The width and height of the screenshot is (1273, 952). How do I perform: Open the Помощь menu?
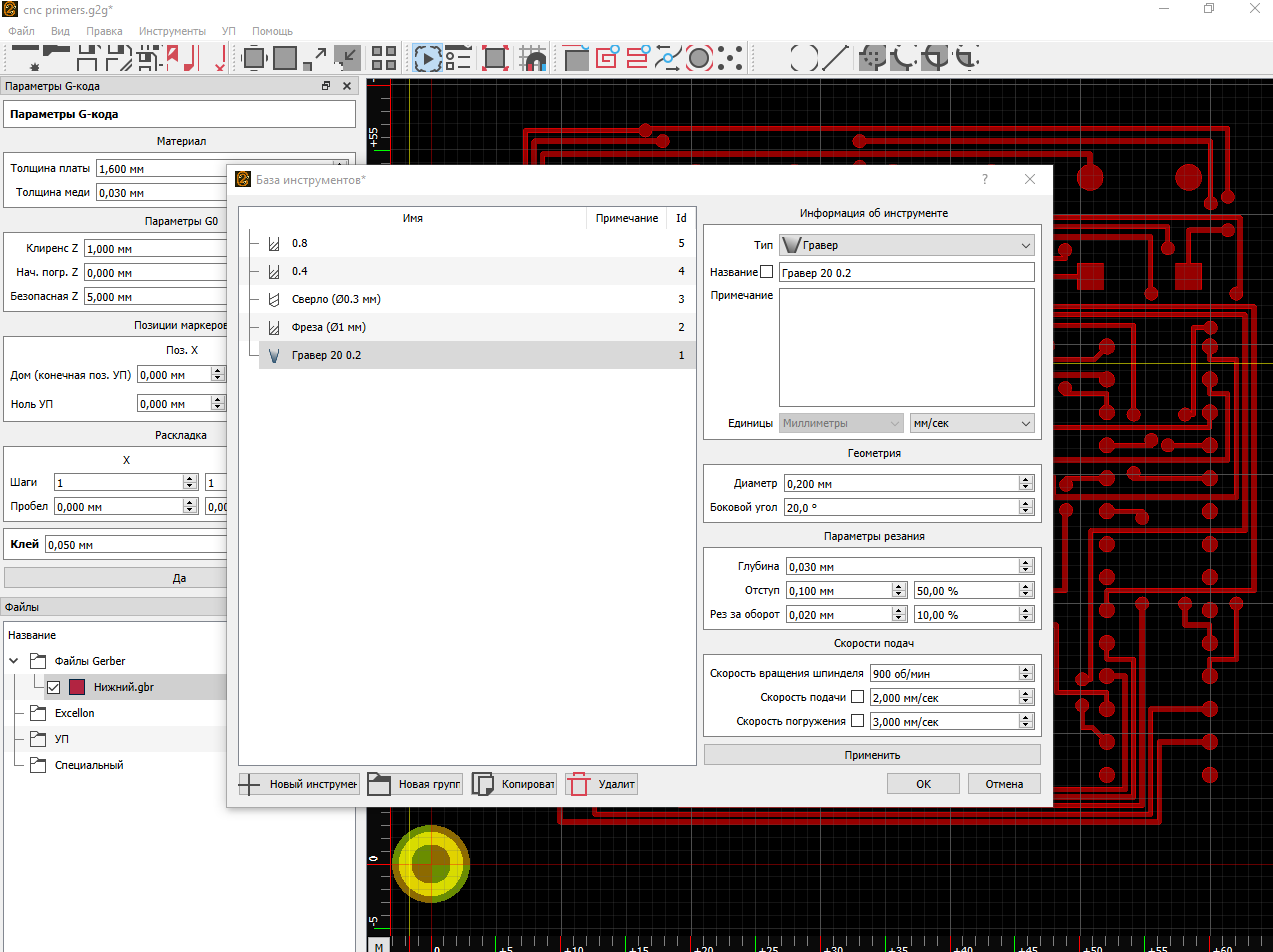coord(272,31)
